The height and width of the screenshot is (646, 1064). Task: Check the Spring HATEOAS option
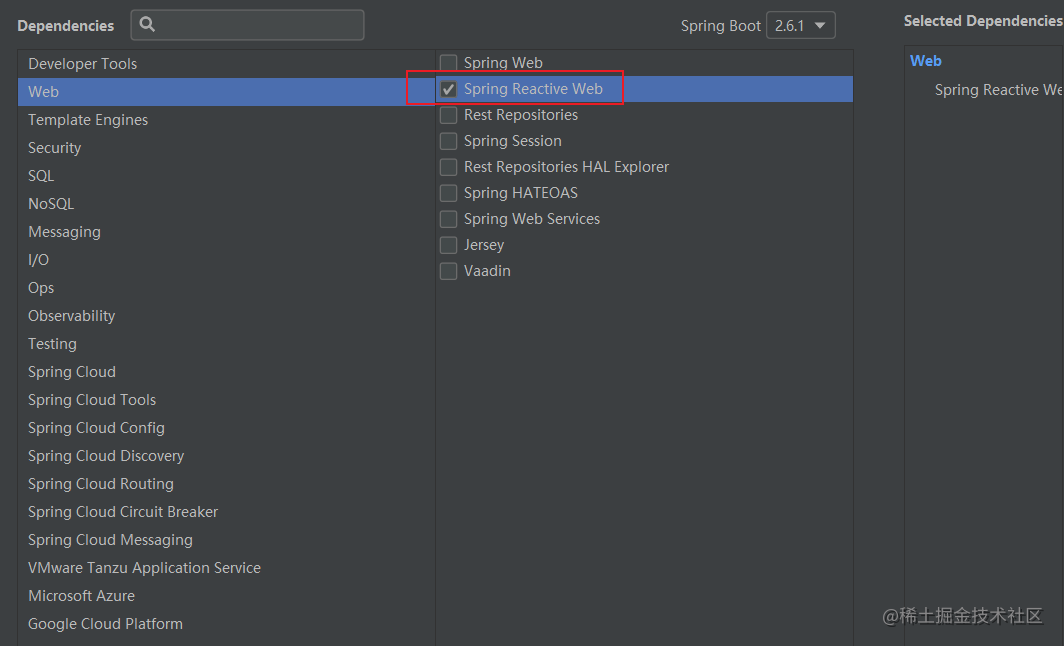(x=449, y=193)
